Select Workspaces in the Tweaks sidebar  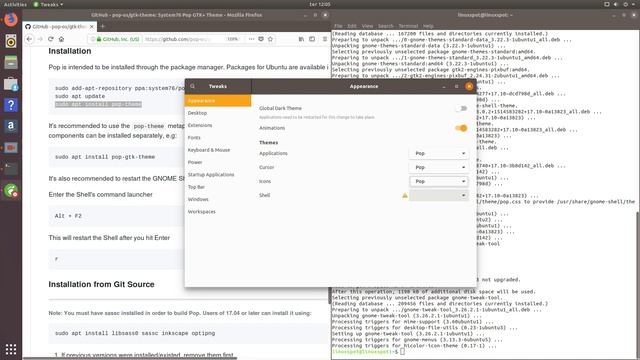(218, 212)
